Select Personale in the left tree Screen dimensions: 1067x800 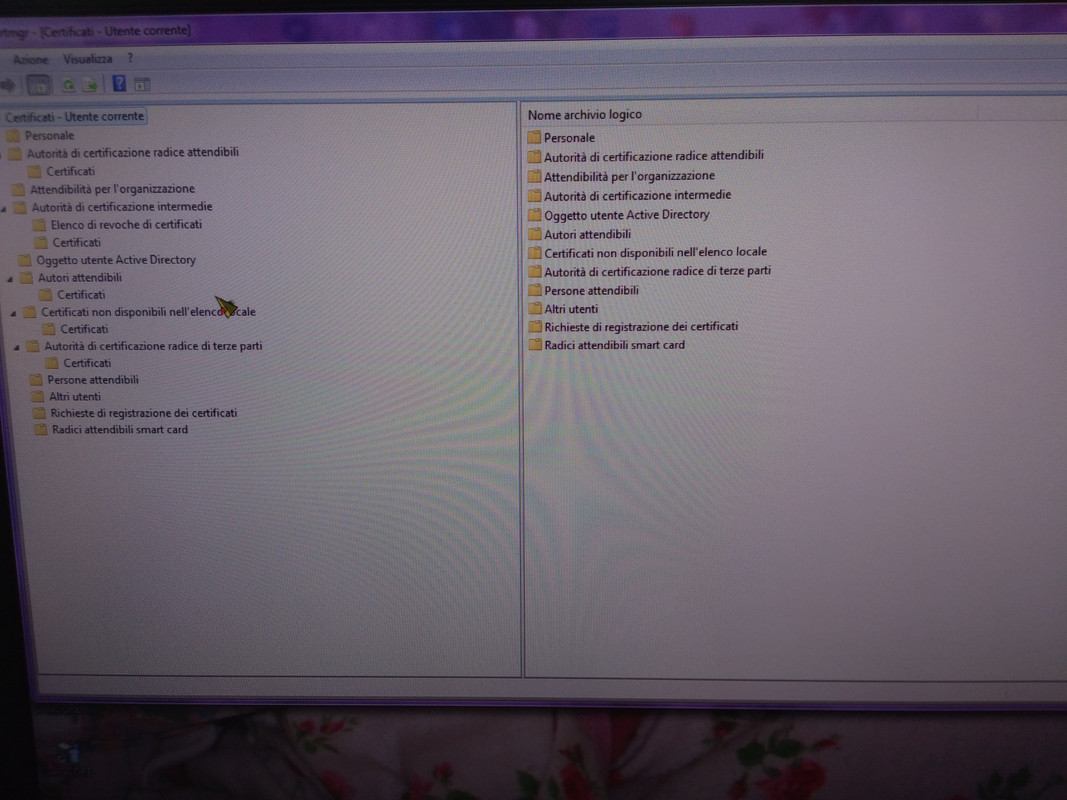click(49, 135)
